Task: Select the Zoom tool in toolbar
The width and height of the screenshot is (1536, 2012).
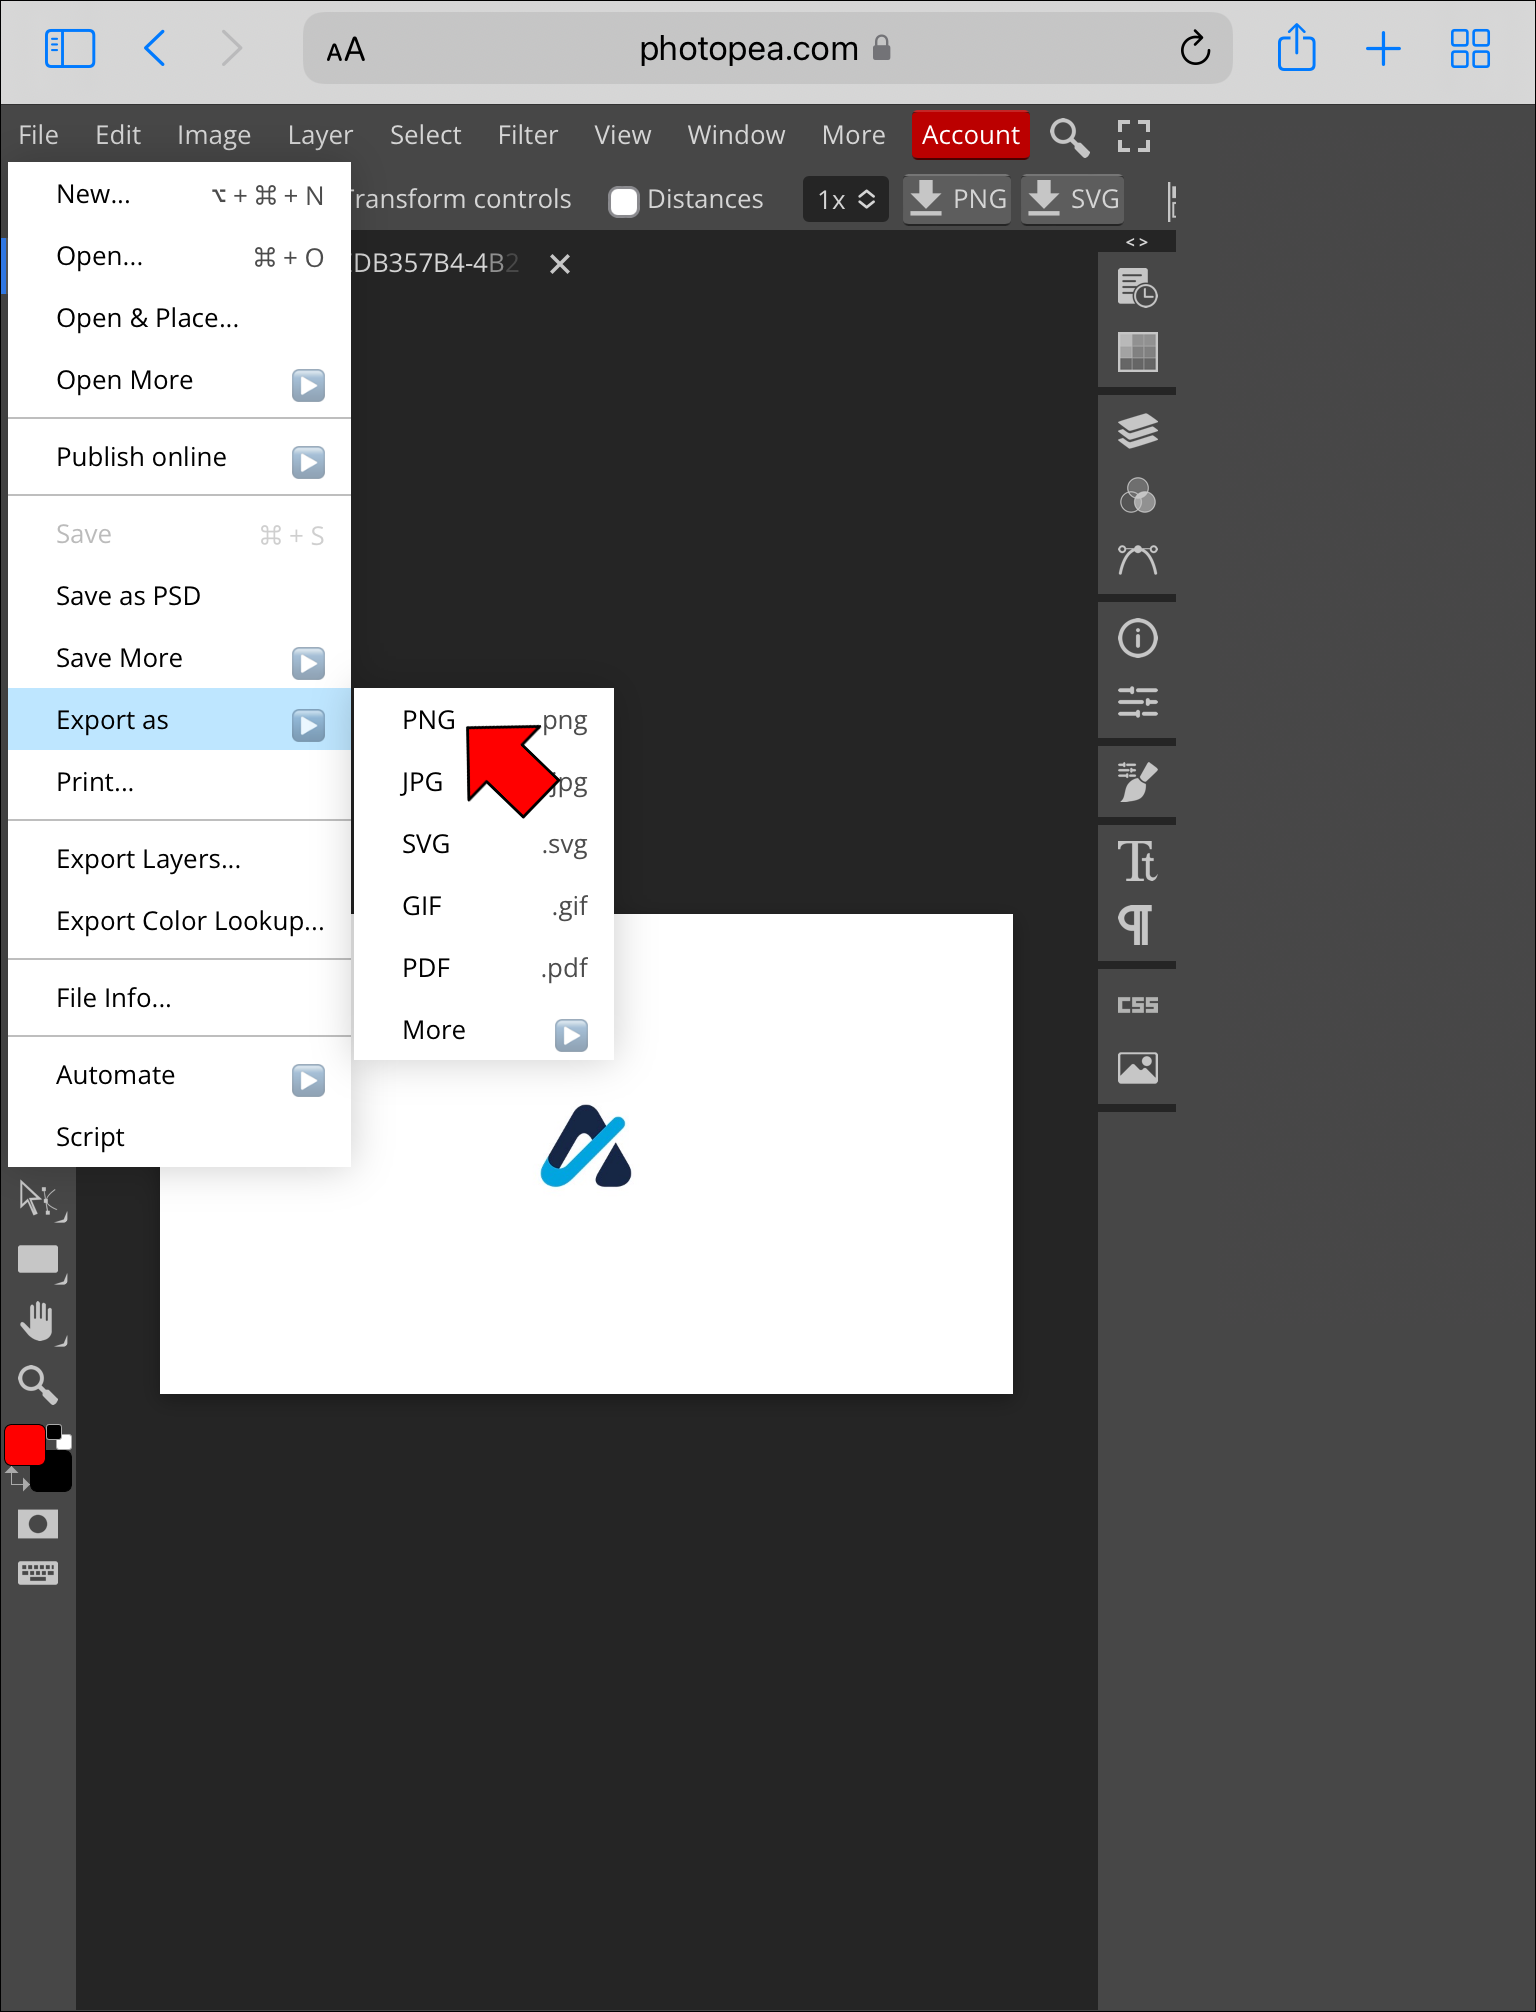Action: click(38, 1385)
